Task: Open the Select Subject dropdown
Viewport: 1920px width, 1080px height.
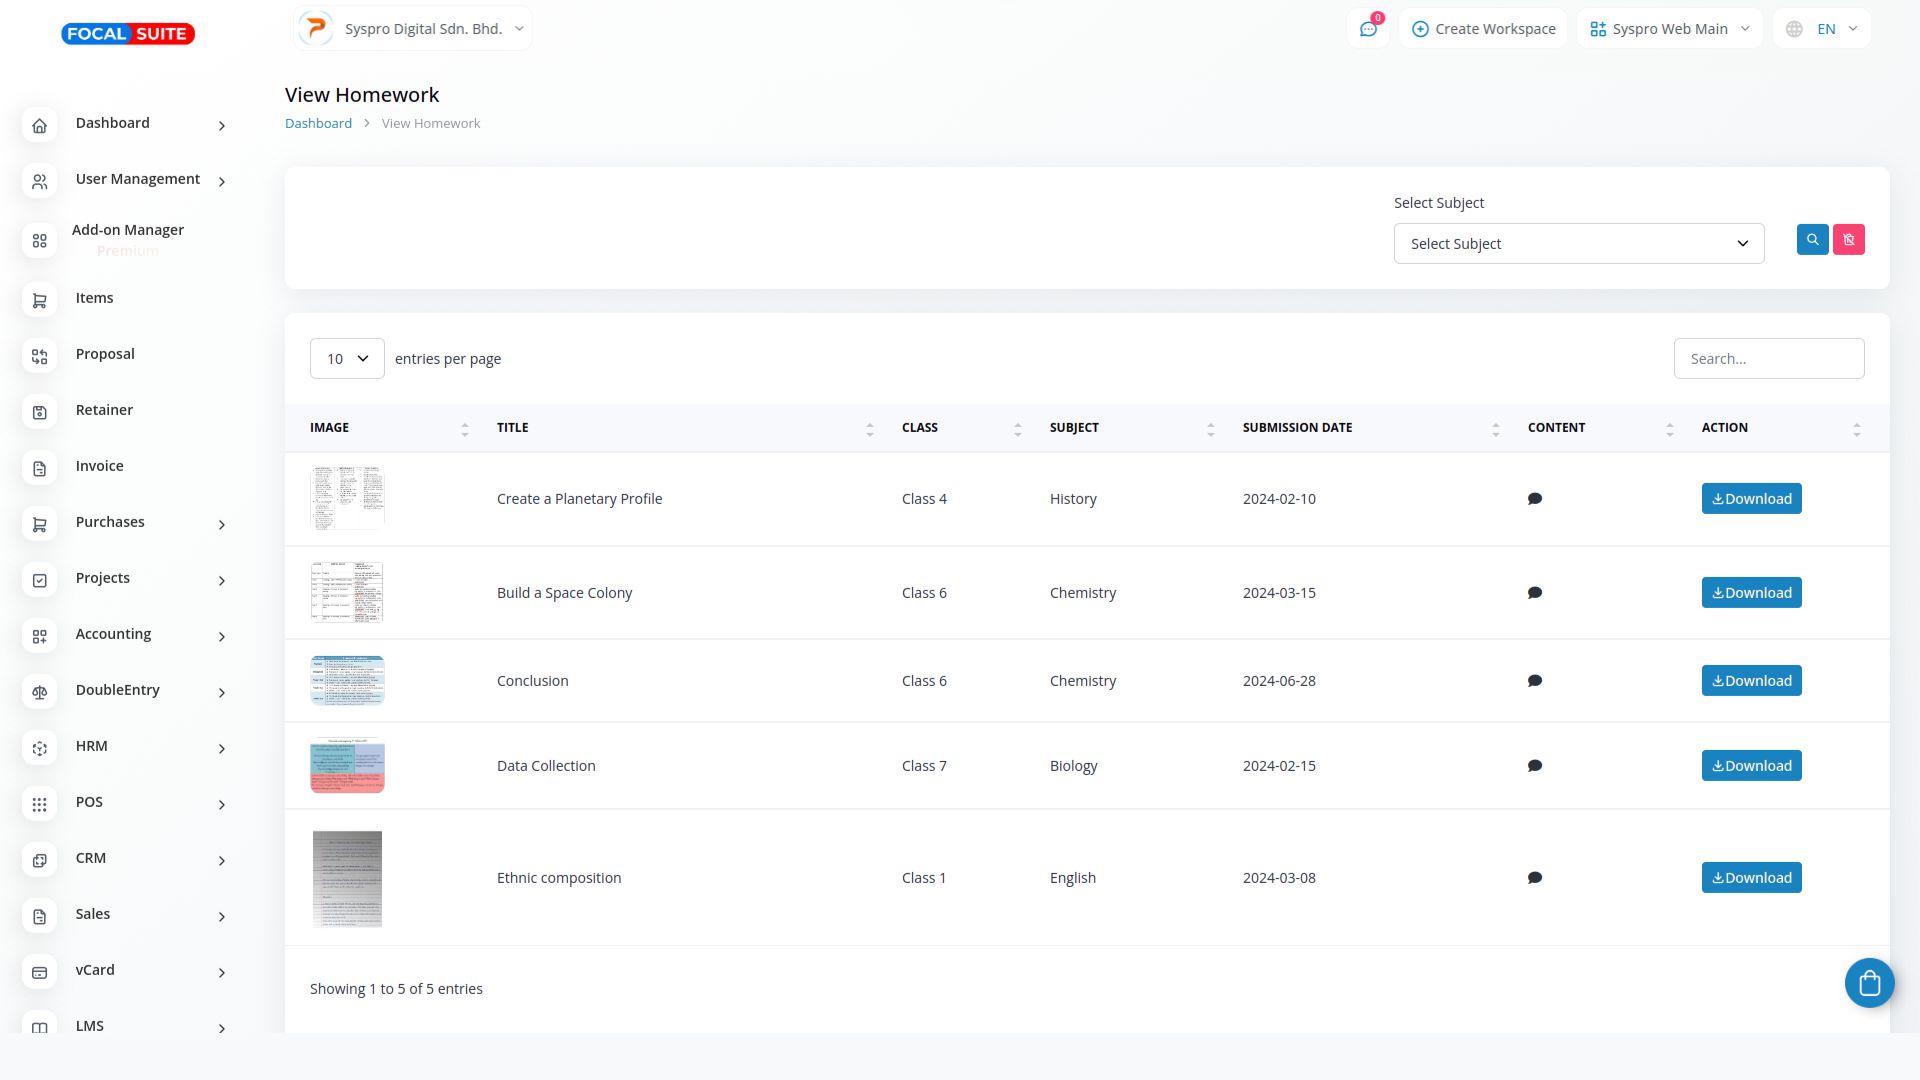Action: coord(1578,244)
